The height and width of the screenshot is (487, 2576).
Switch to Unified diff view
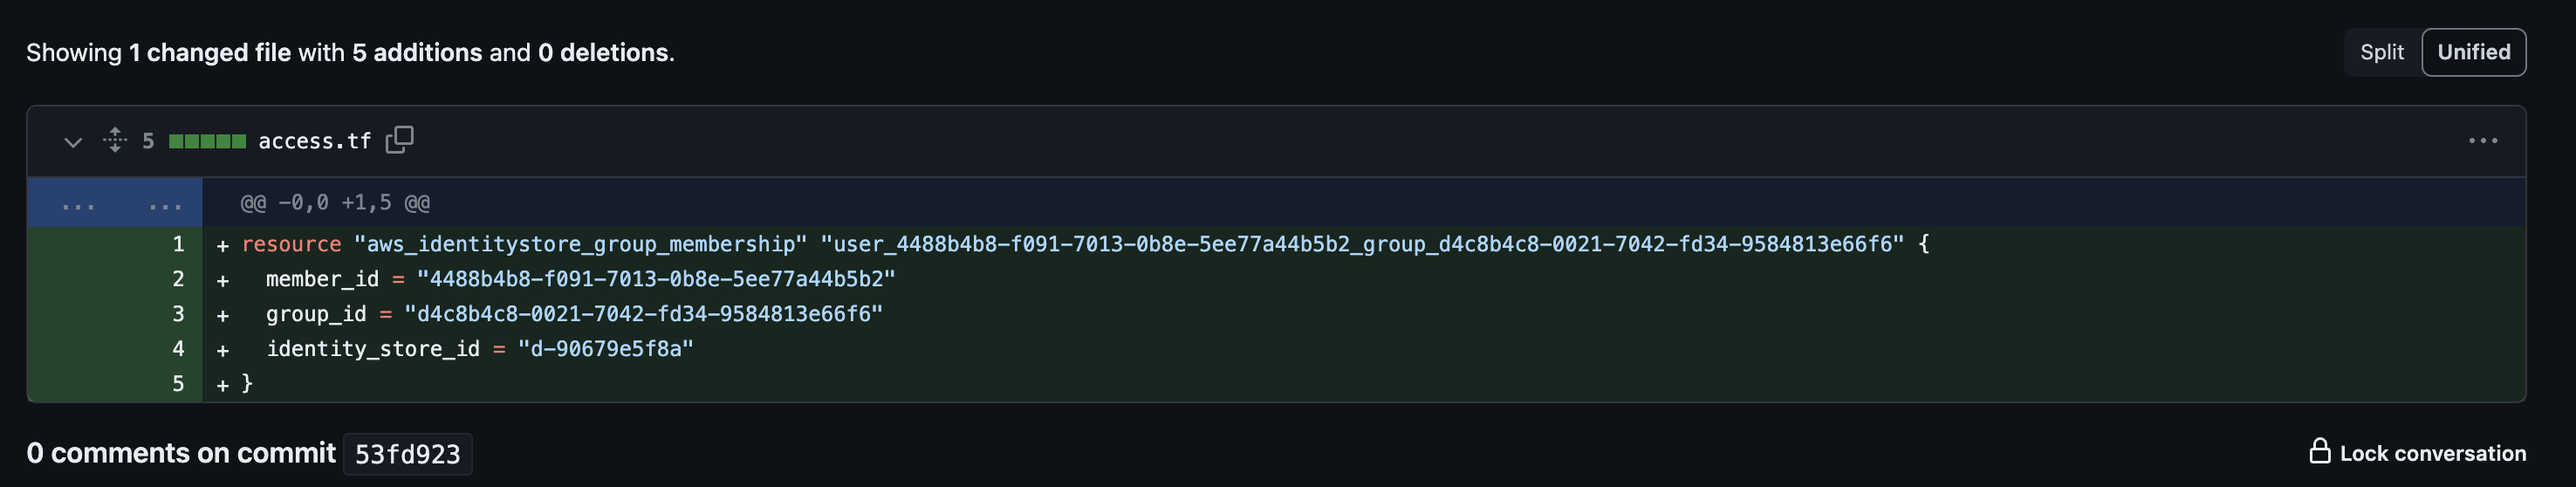[x=2473, y=52]
